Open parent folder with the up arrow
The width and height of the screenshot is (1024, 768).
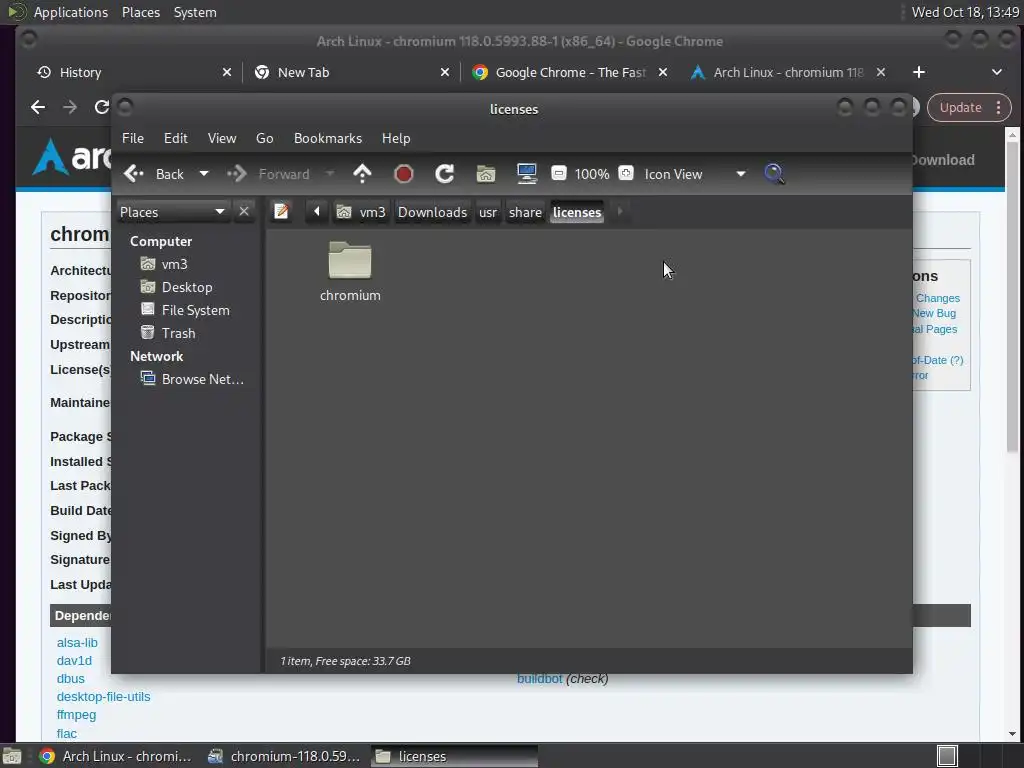click(362, 174)
